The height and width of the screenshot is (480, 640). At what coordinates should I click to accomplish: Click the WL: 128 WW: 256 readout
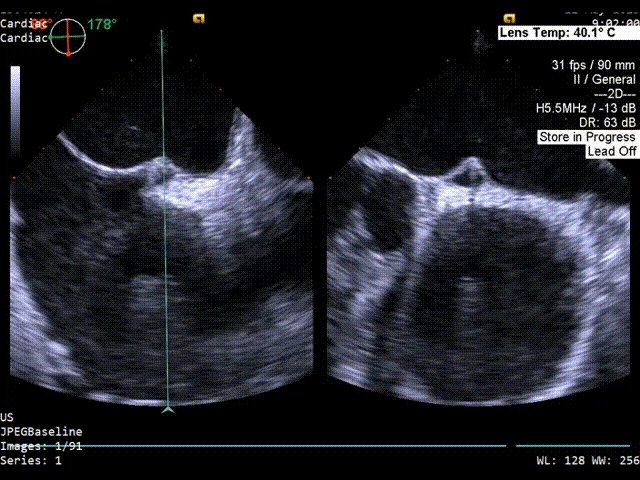coord(585,461)
